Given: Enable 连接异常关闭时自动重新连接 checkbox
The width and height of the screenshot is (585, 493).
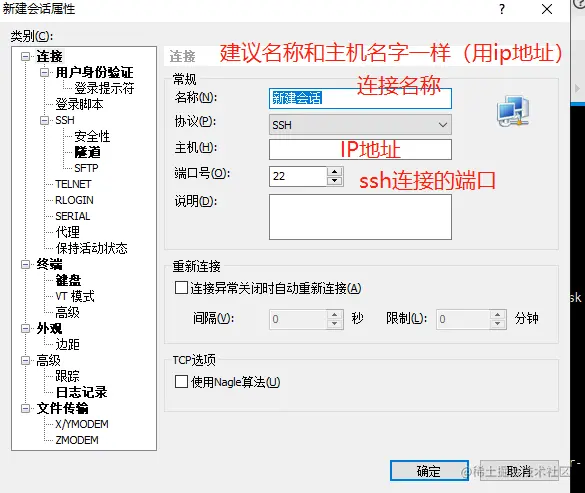Looking at the screenshot, I should point(181,288).
